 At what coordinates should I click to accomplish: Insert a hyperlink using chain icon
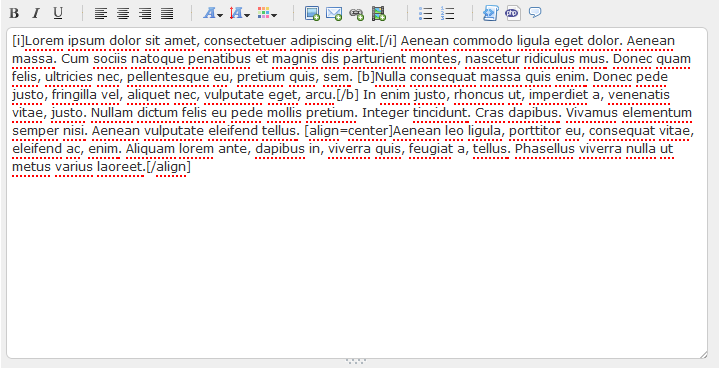click(x=356, y=14)
